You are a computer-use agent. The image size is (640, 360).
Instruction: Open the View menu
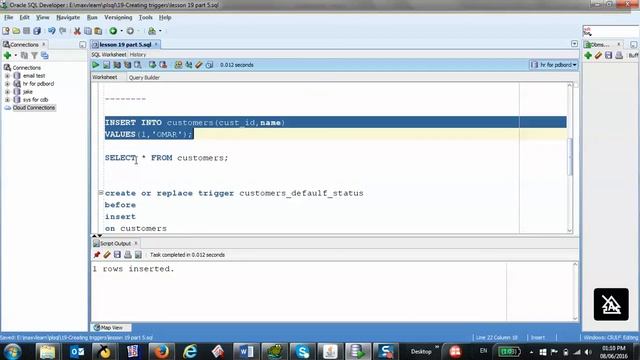[x=42, y=18]
